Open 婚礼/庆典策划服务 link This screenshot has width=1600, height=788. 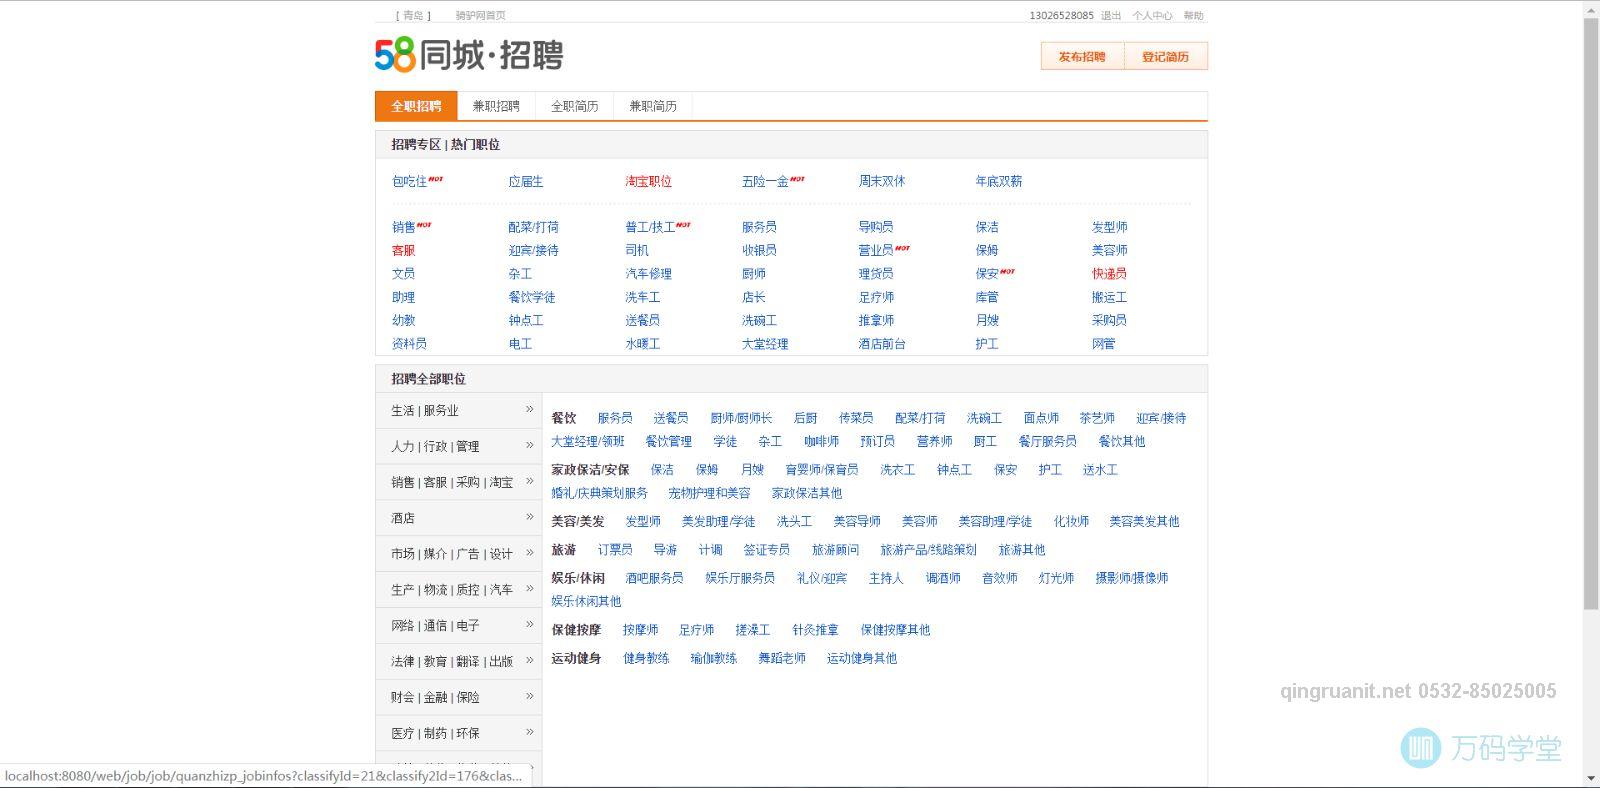[599, 494]
